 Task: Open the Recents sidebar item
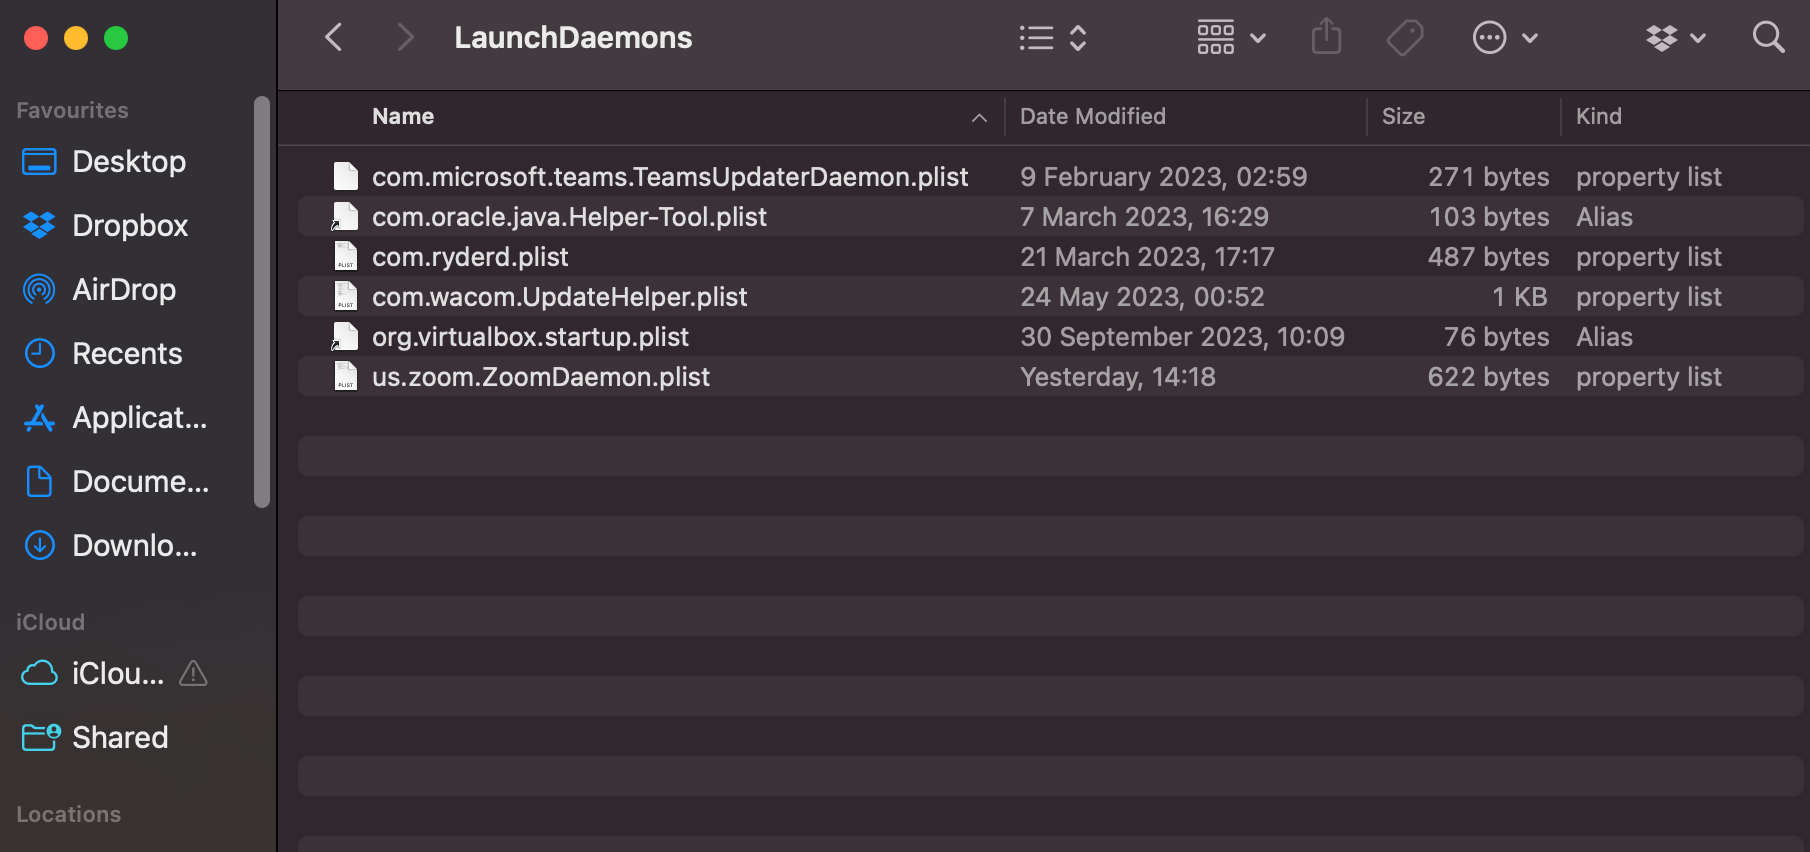pyautogui.click(x=127, y=354)
